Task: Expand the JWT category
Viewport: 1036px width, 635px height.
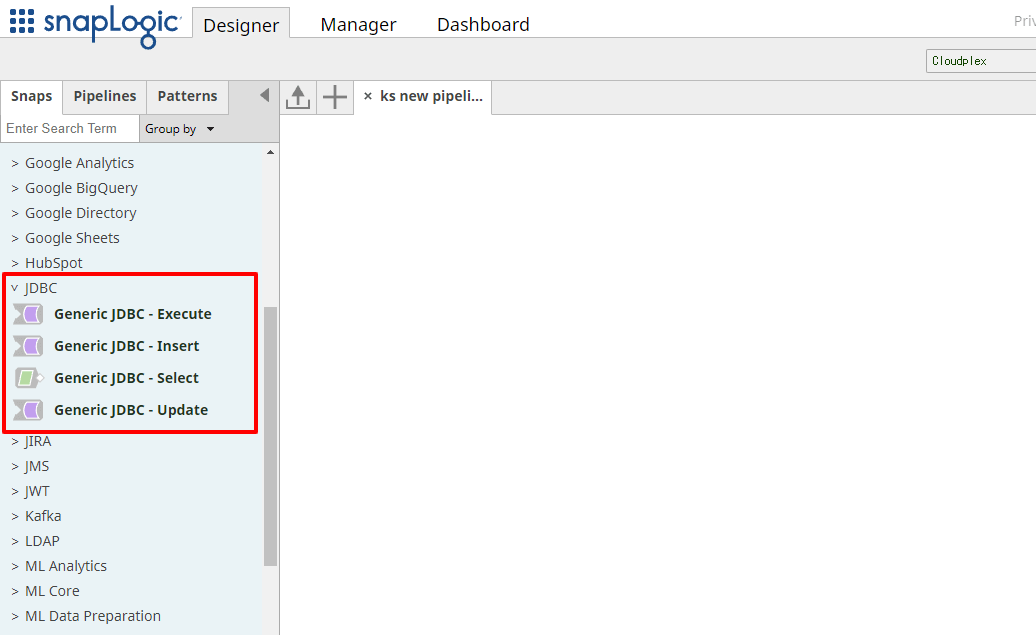Action: (x=30, y=492)
